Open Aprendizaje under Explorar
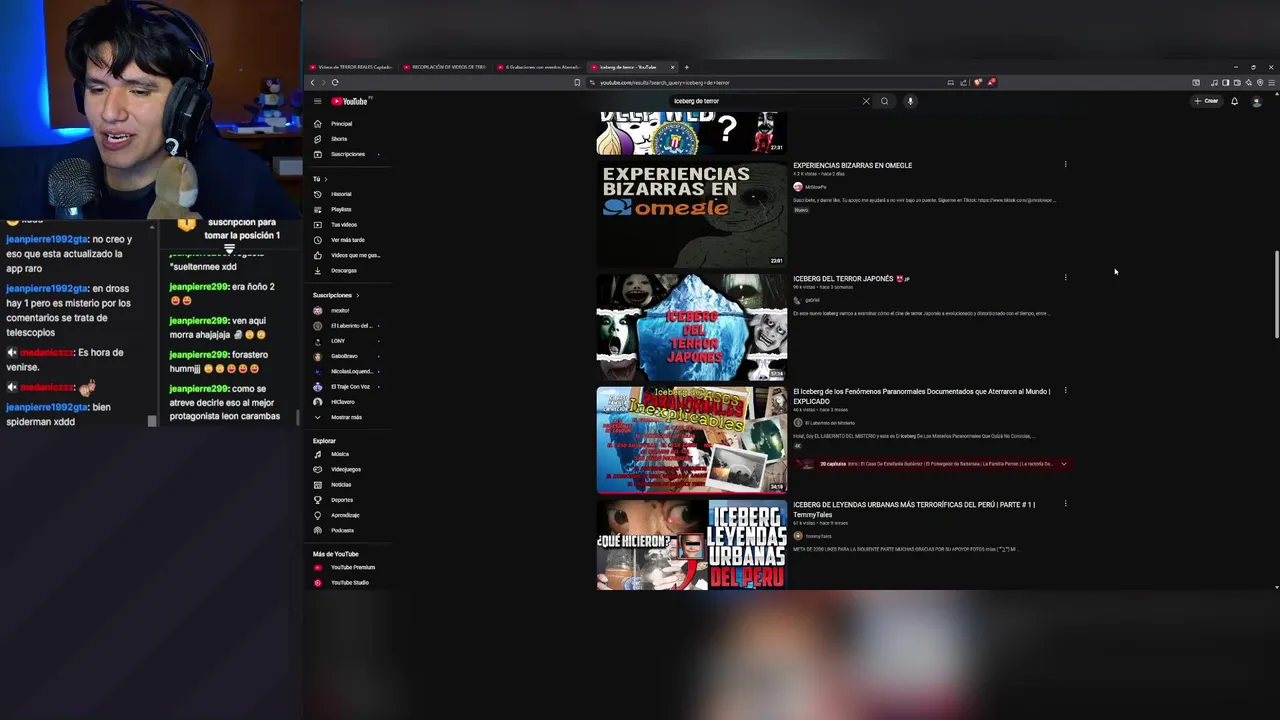 coord(346,515)
